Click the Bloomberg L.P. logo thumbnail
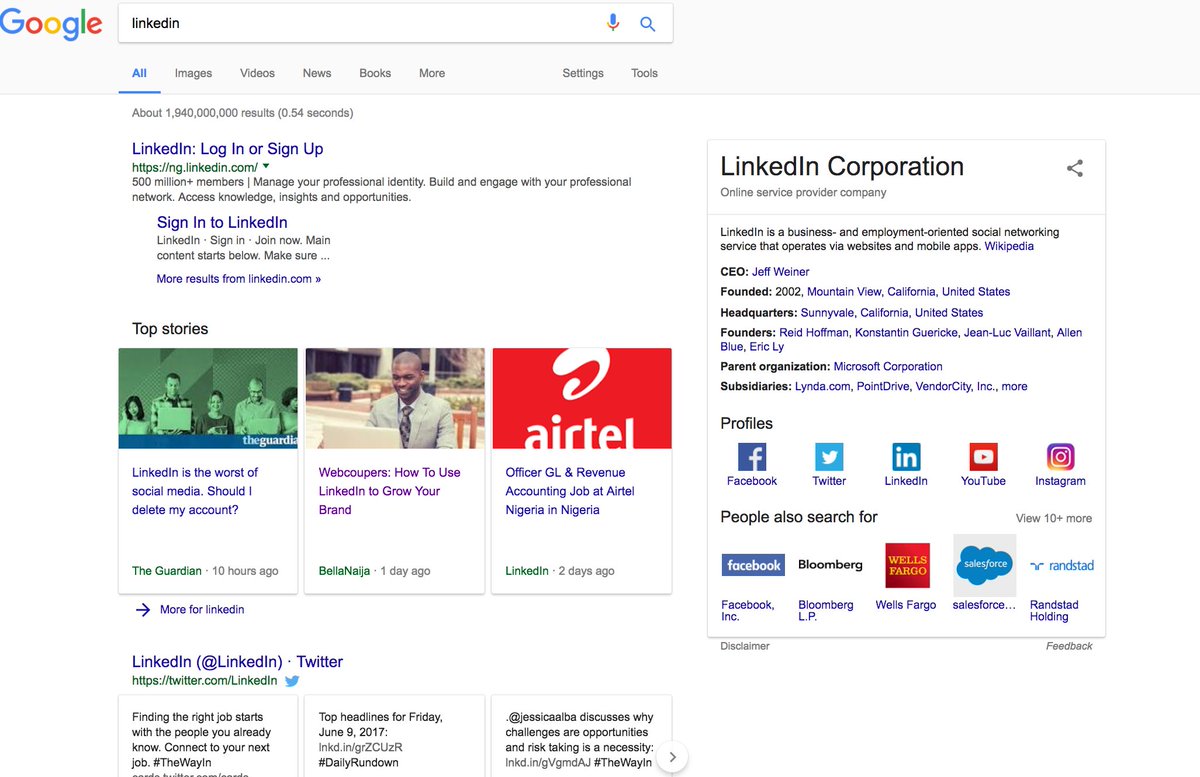Screen dimensions: 1200x777 coord(830,565)
